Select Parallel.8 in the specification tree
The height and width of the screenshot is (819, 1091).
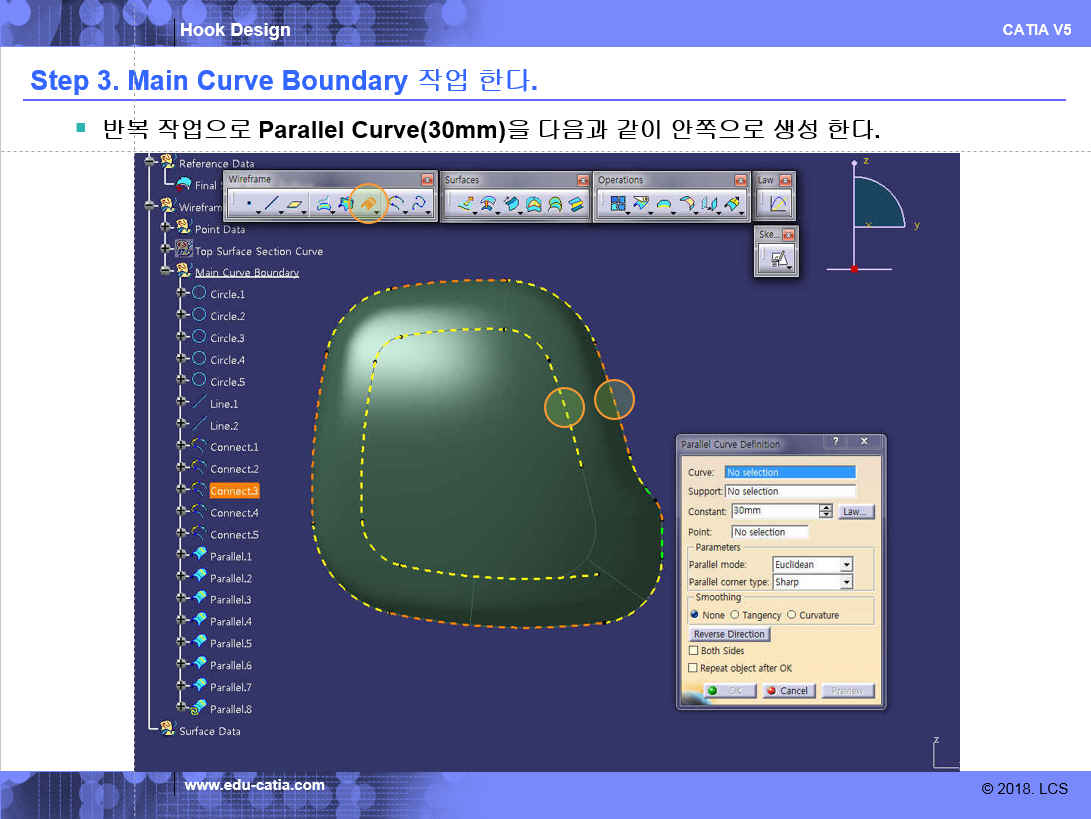[x=230, y=709]
